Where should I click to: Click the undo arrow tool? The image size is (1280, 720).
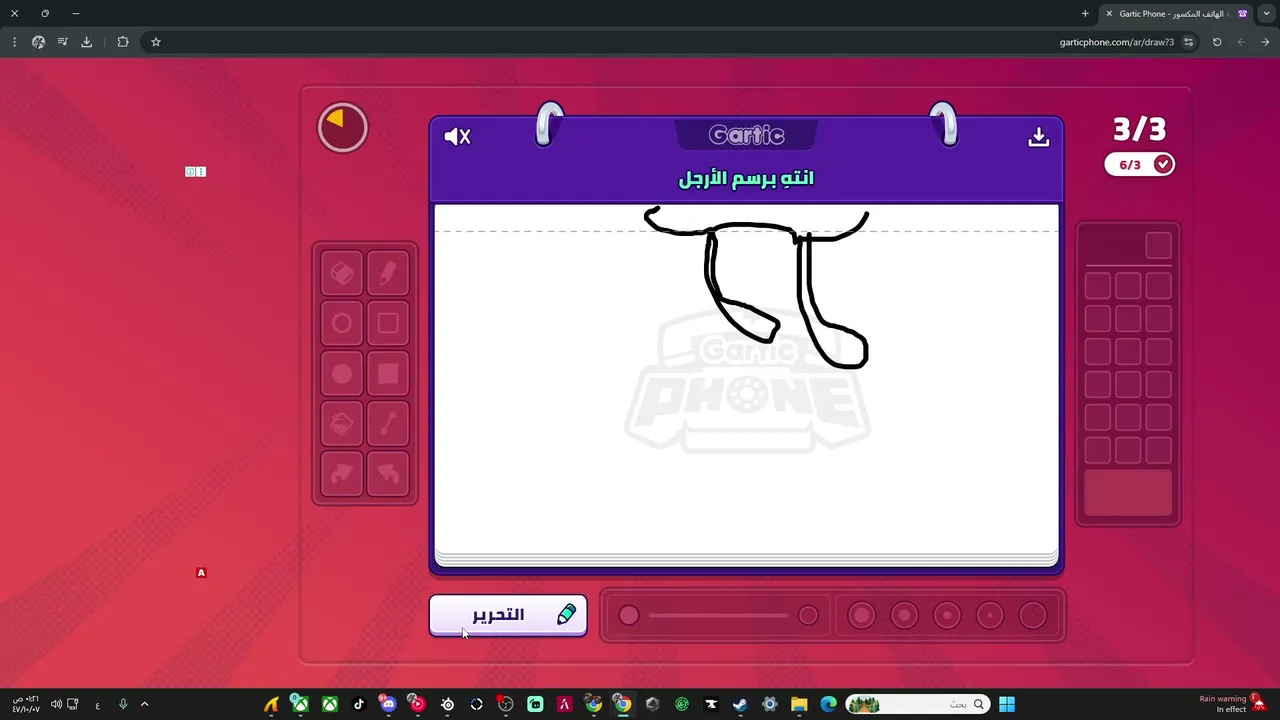pos(388,474)
